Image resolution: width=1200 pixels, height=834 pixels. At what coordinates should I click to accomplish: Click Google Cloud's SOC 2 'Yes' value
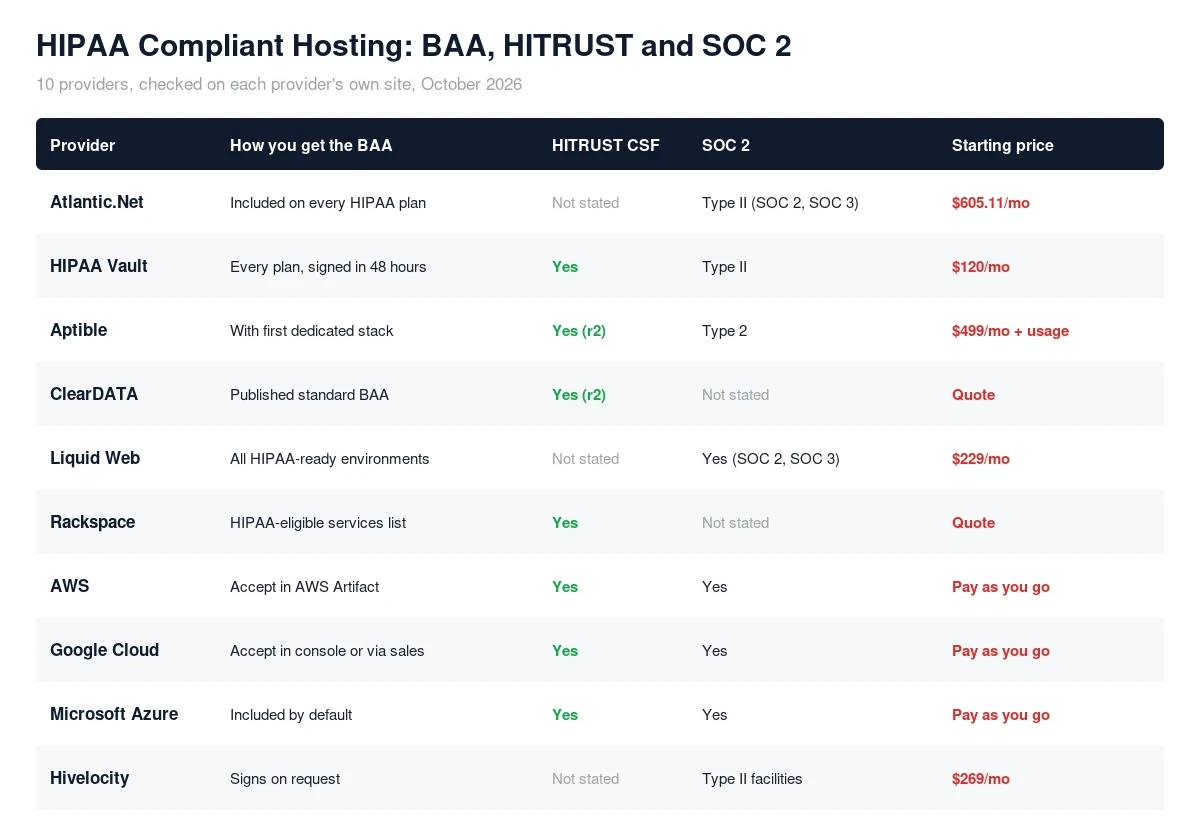(715, 651)
